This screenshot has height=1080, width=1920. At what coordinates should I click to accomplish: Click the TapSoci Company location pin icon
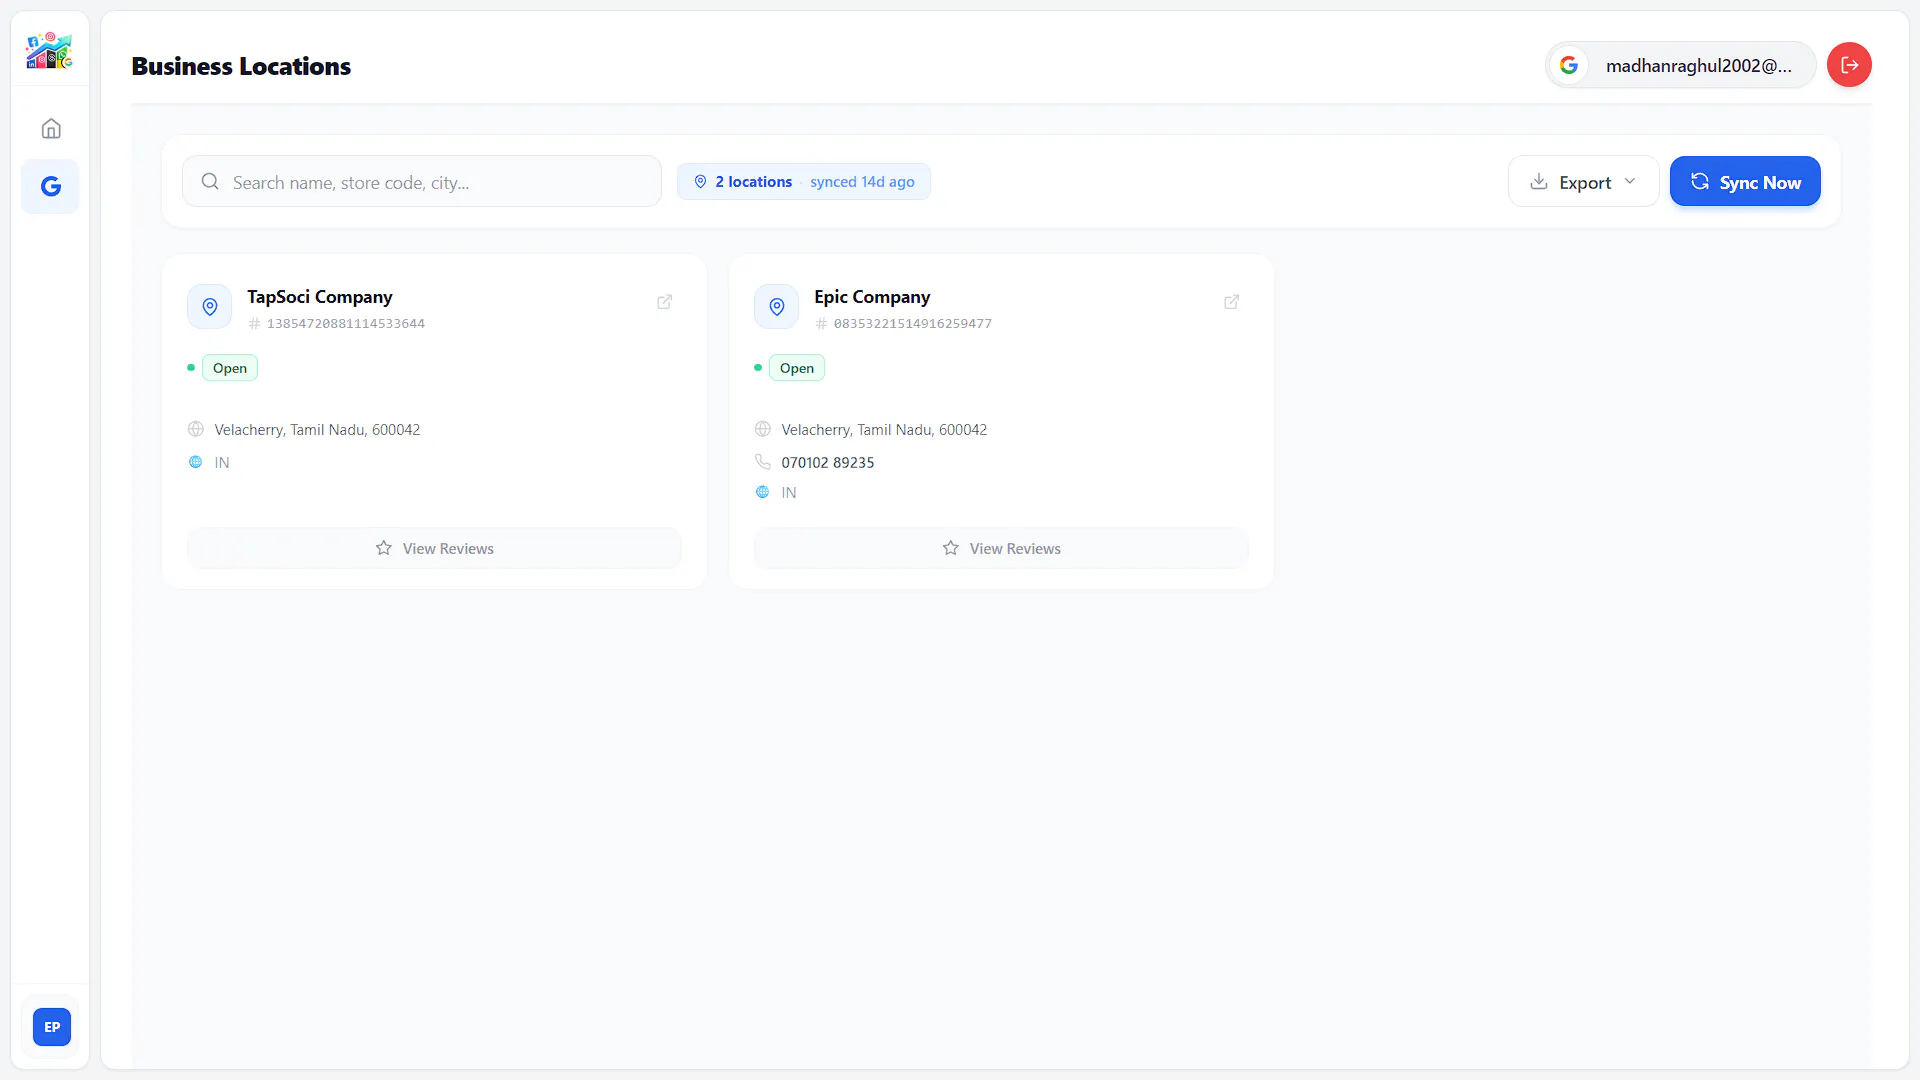[210, 307]
